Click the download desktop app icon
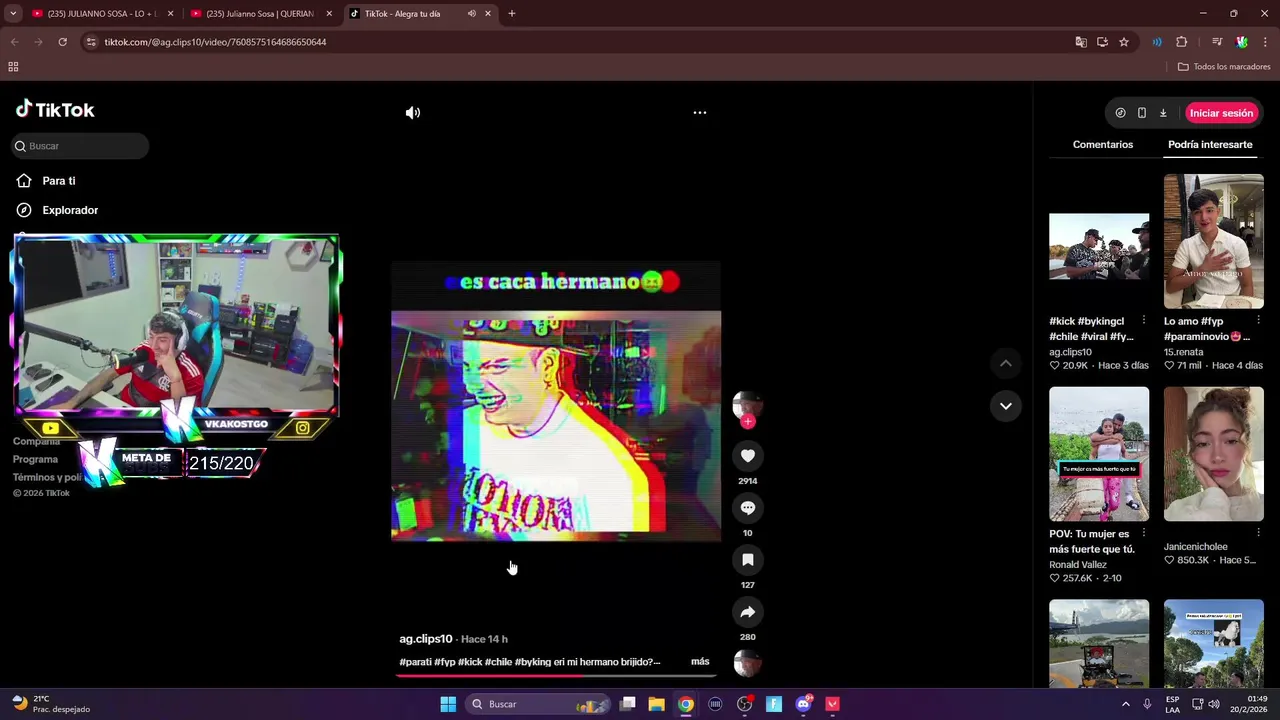 (x=1163, y=113)
